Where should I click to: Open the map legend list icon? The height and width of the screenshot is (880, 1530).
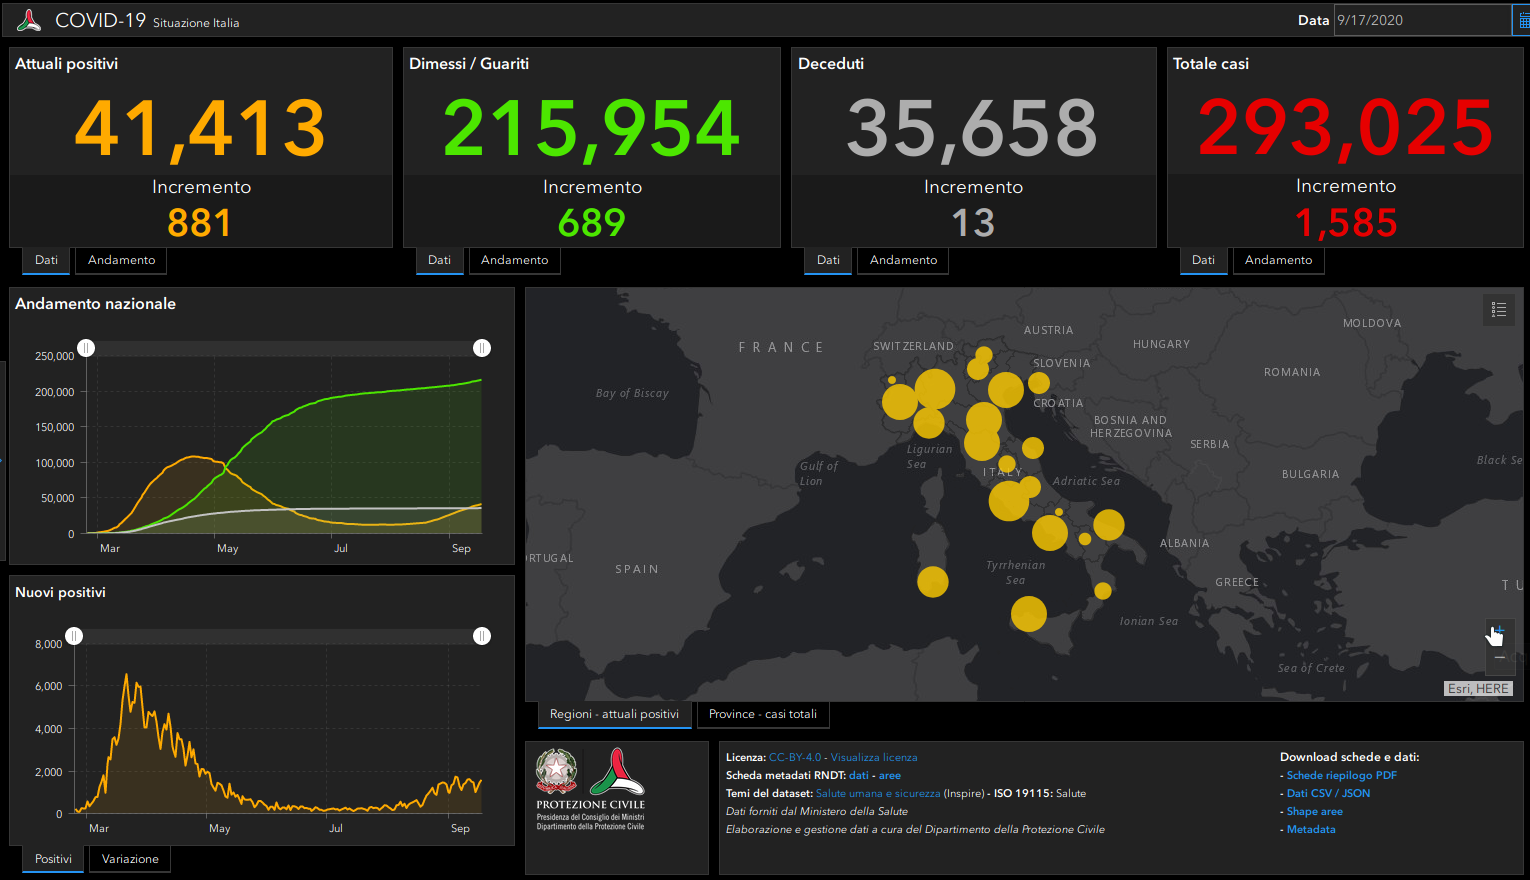[1498, 310]
